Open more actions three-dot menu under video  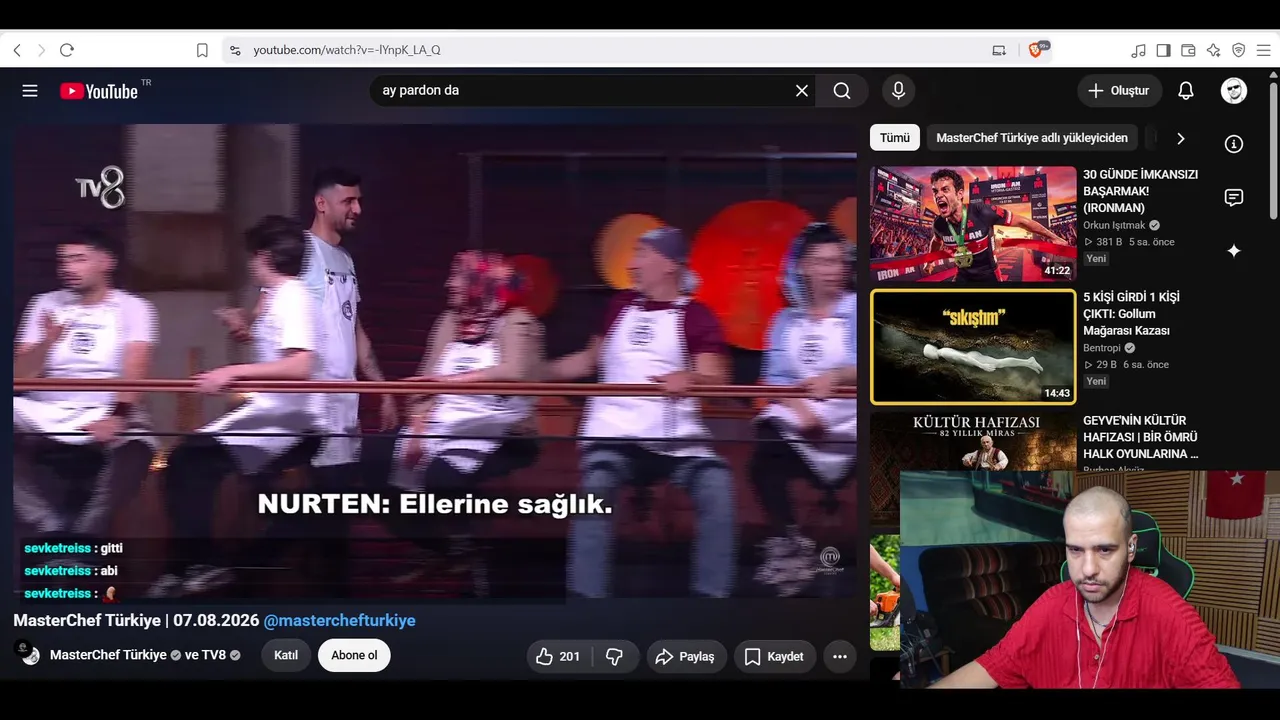point(840,656)
